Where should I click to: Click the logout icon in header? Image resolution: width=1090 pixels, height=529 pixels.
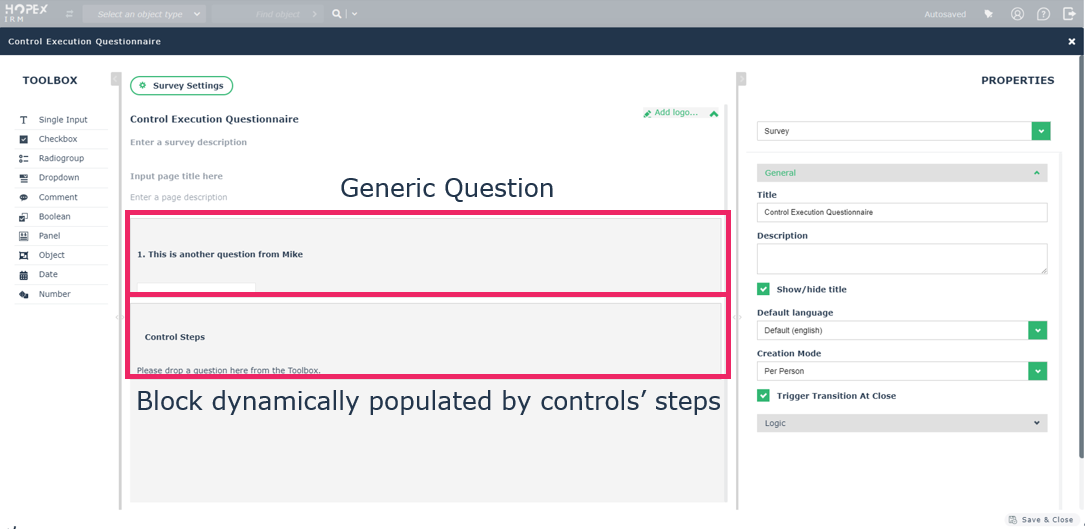[1069, 14]
